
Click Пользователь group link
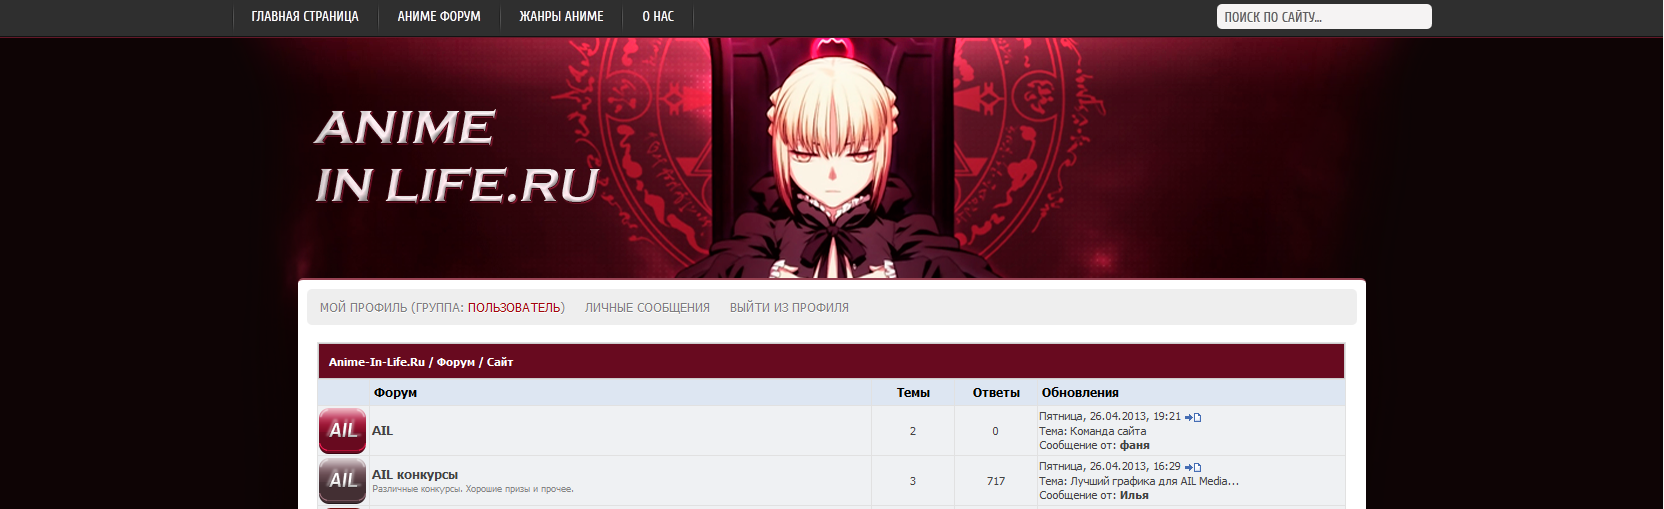pyautogui.click(x=514, y=308)
